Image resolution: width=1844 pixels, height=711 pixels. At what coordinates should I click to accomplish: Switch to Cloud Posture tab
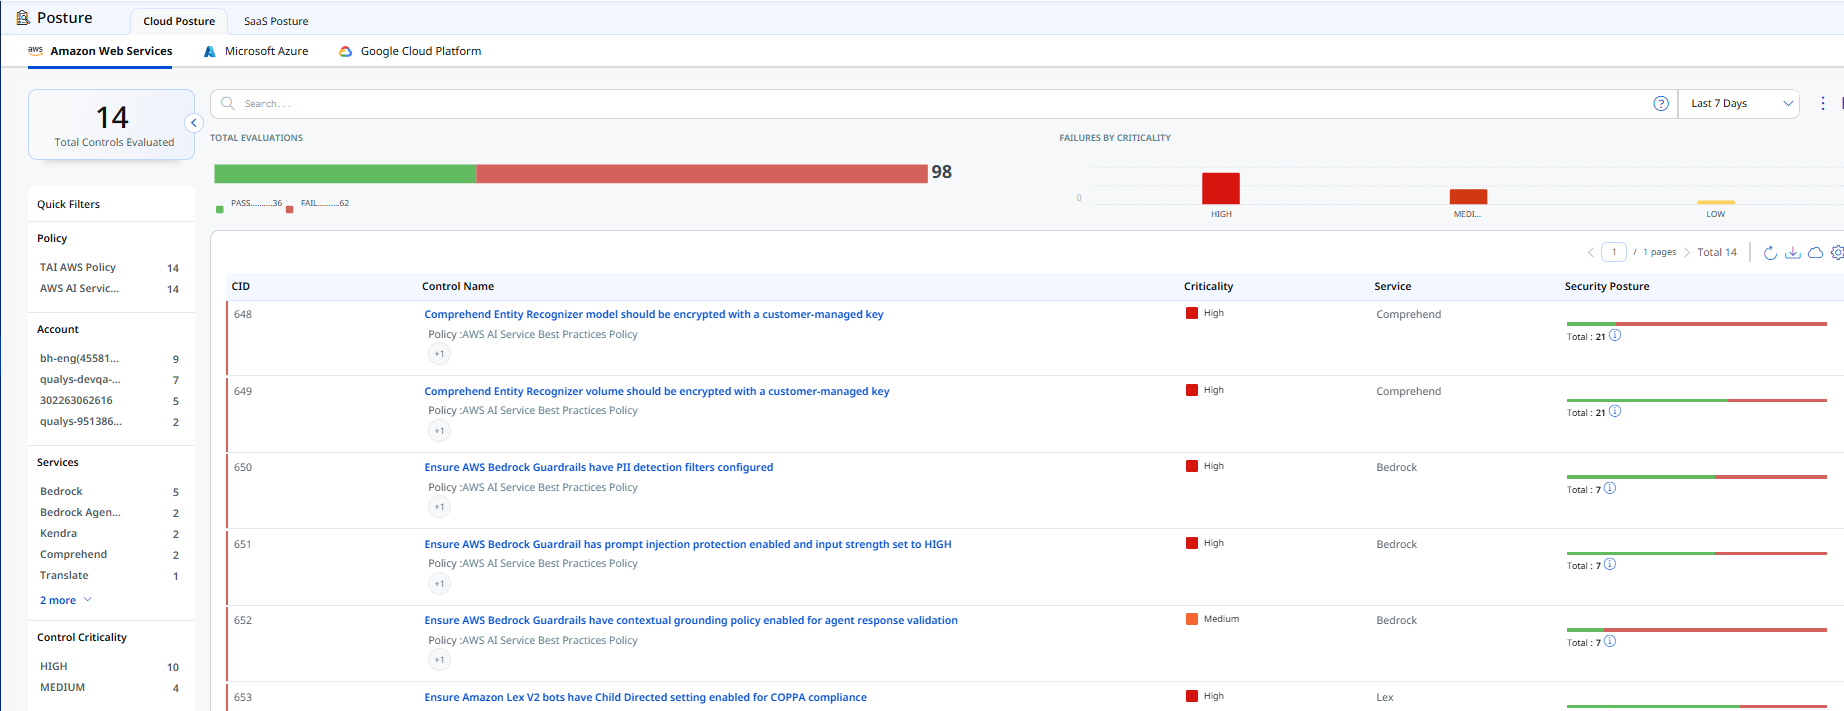[x=179, y=21]
